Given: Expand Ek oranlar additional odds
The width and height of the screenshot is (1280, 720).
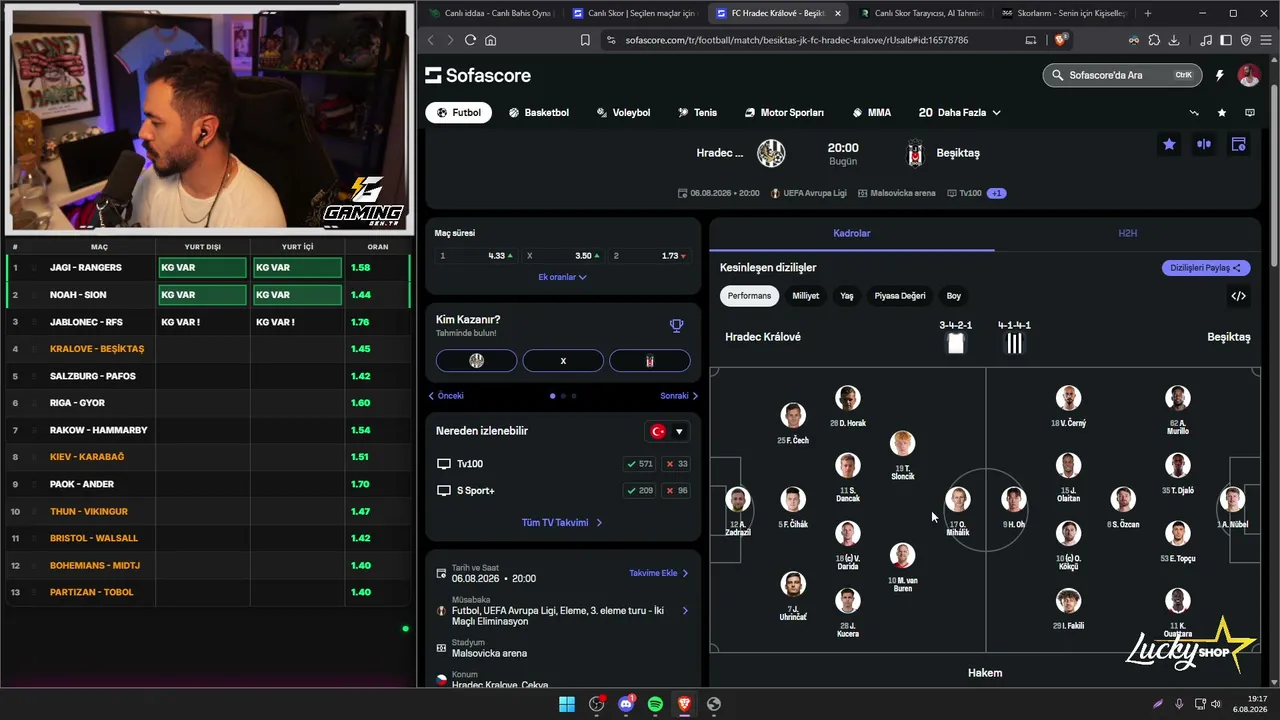Looking at the screenshot, I should coord(562,277).
